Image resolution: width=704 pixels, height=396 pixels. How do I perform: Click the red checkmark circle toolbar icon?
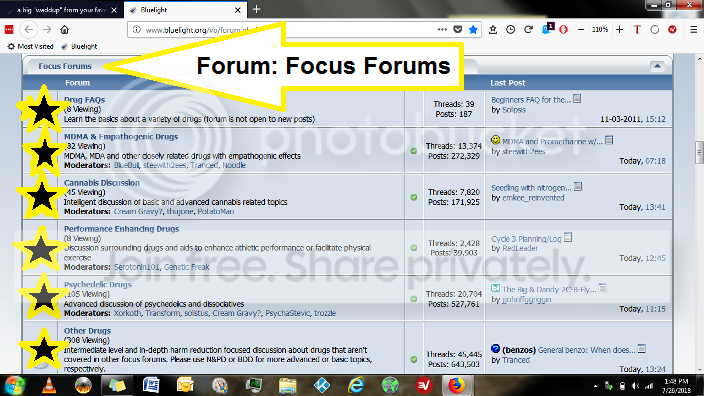tap(672, 30)
